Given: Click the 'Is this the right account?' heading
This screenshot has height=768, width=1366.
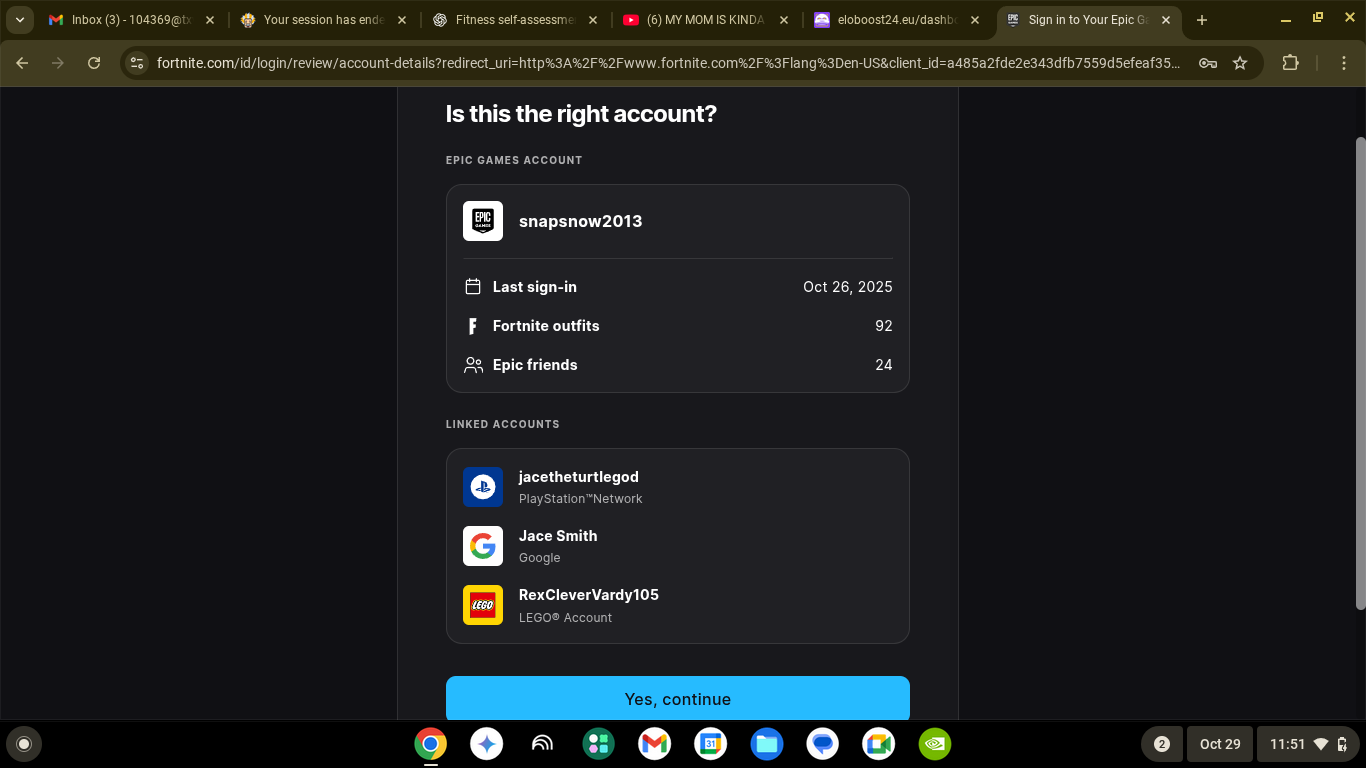Looking at the screenshot, I should pos(581,114).
